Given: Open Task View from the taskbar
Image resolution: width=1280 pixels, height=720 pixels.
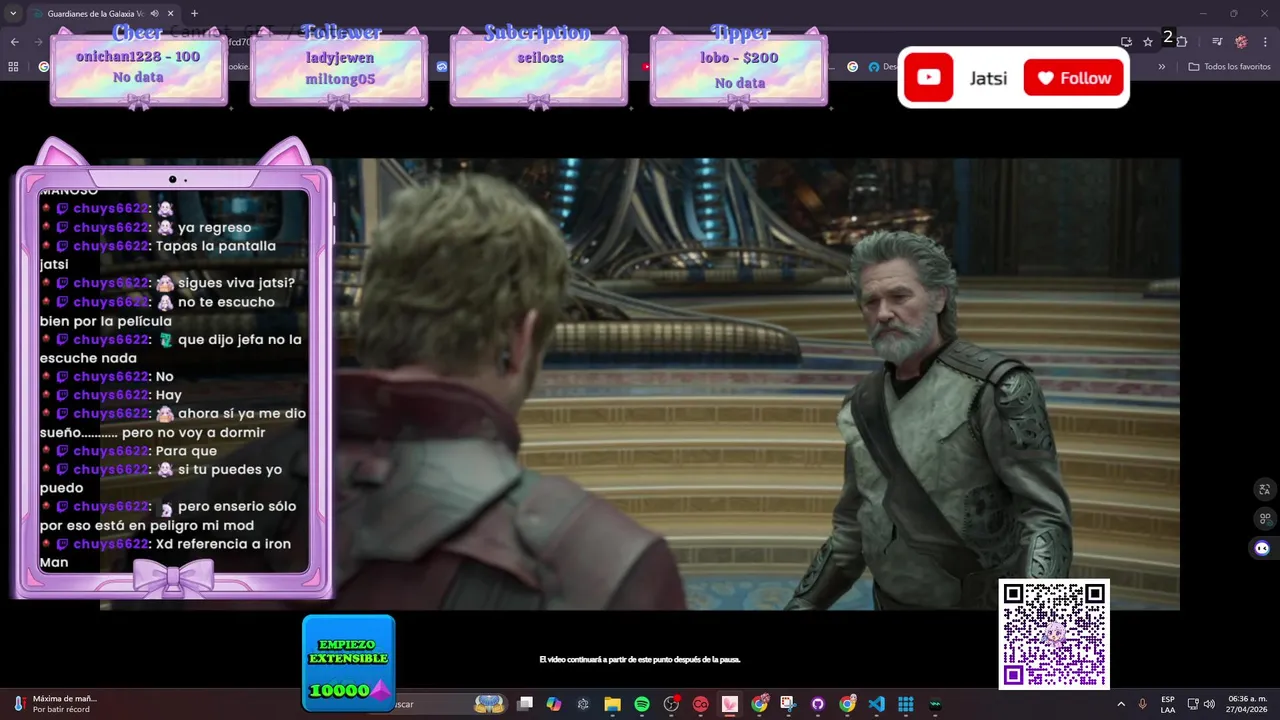Looking at the screenshot, I should click(x=525, y=704).
